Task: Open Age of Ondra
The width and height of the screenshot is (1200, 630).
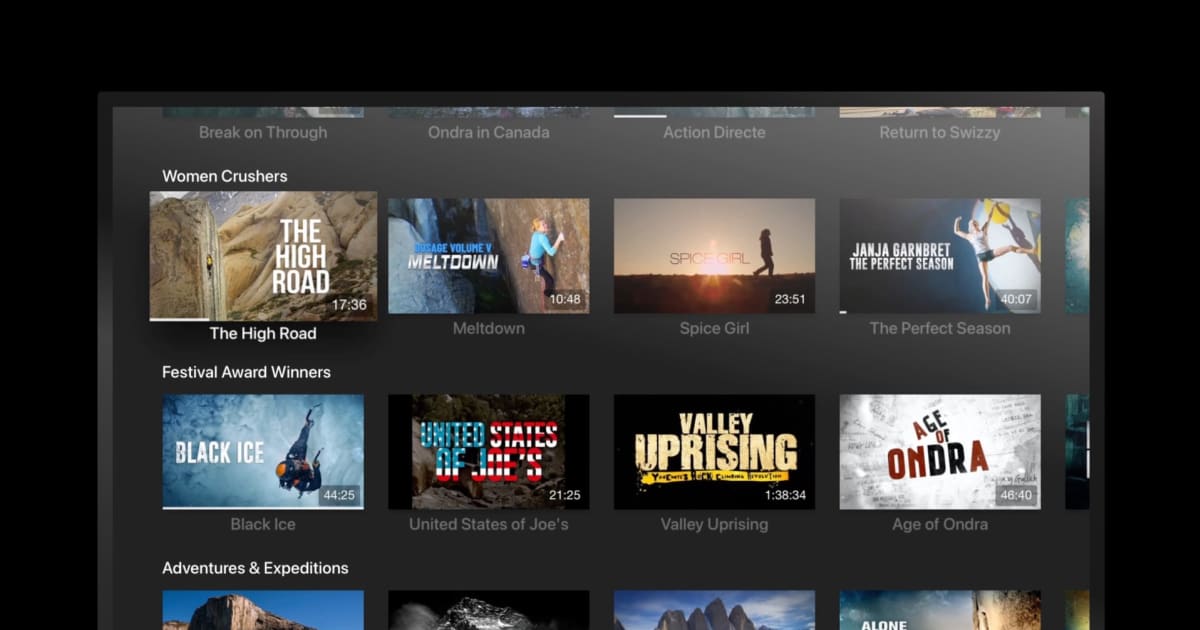Action: (939, 452)
